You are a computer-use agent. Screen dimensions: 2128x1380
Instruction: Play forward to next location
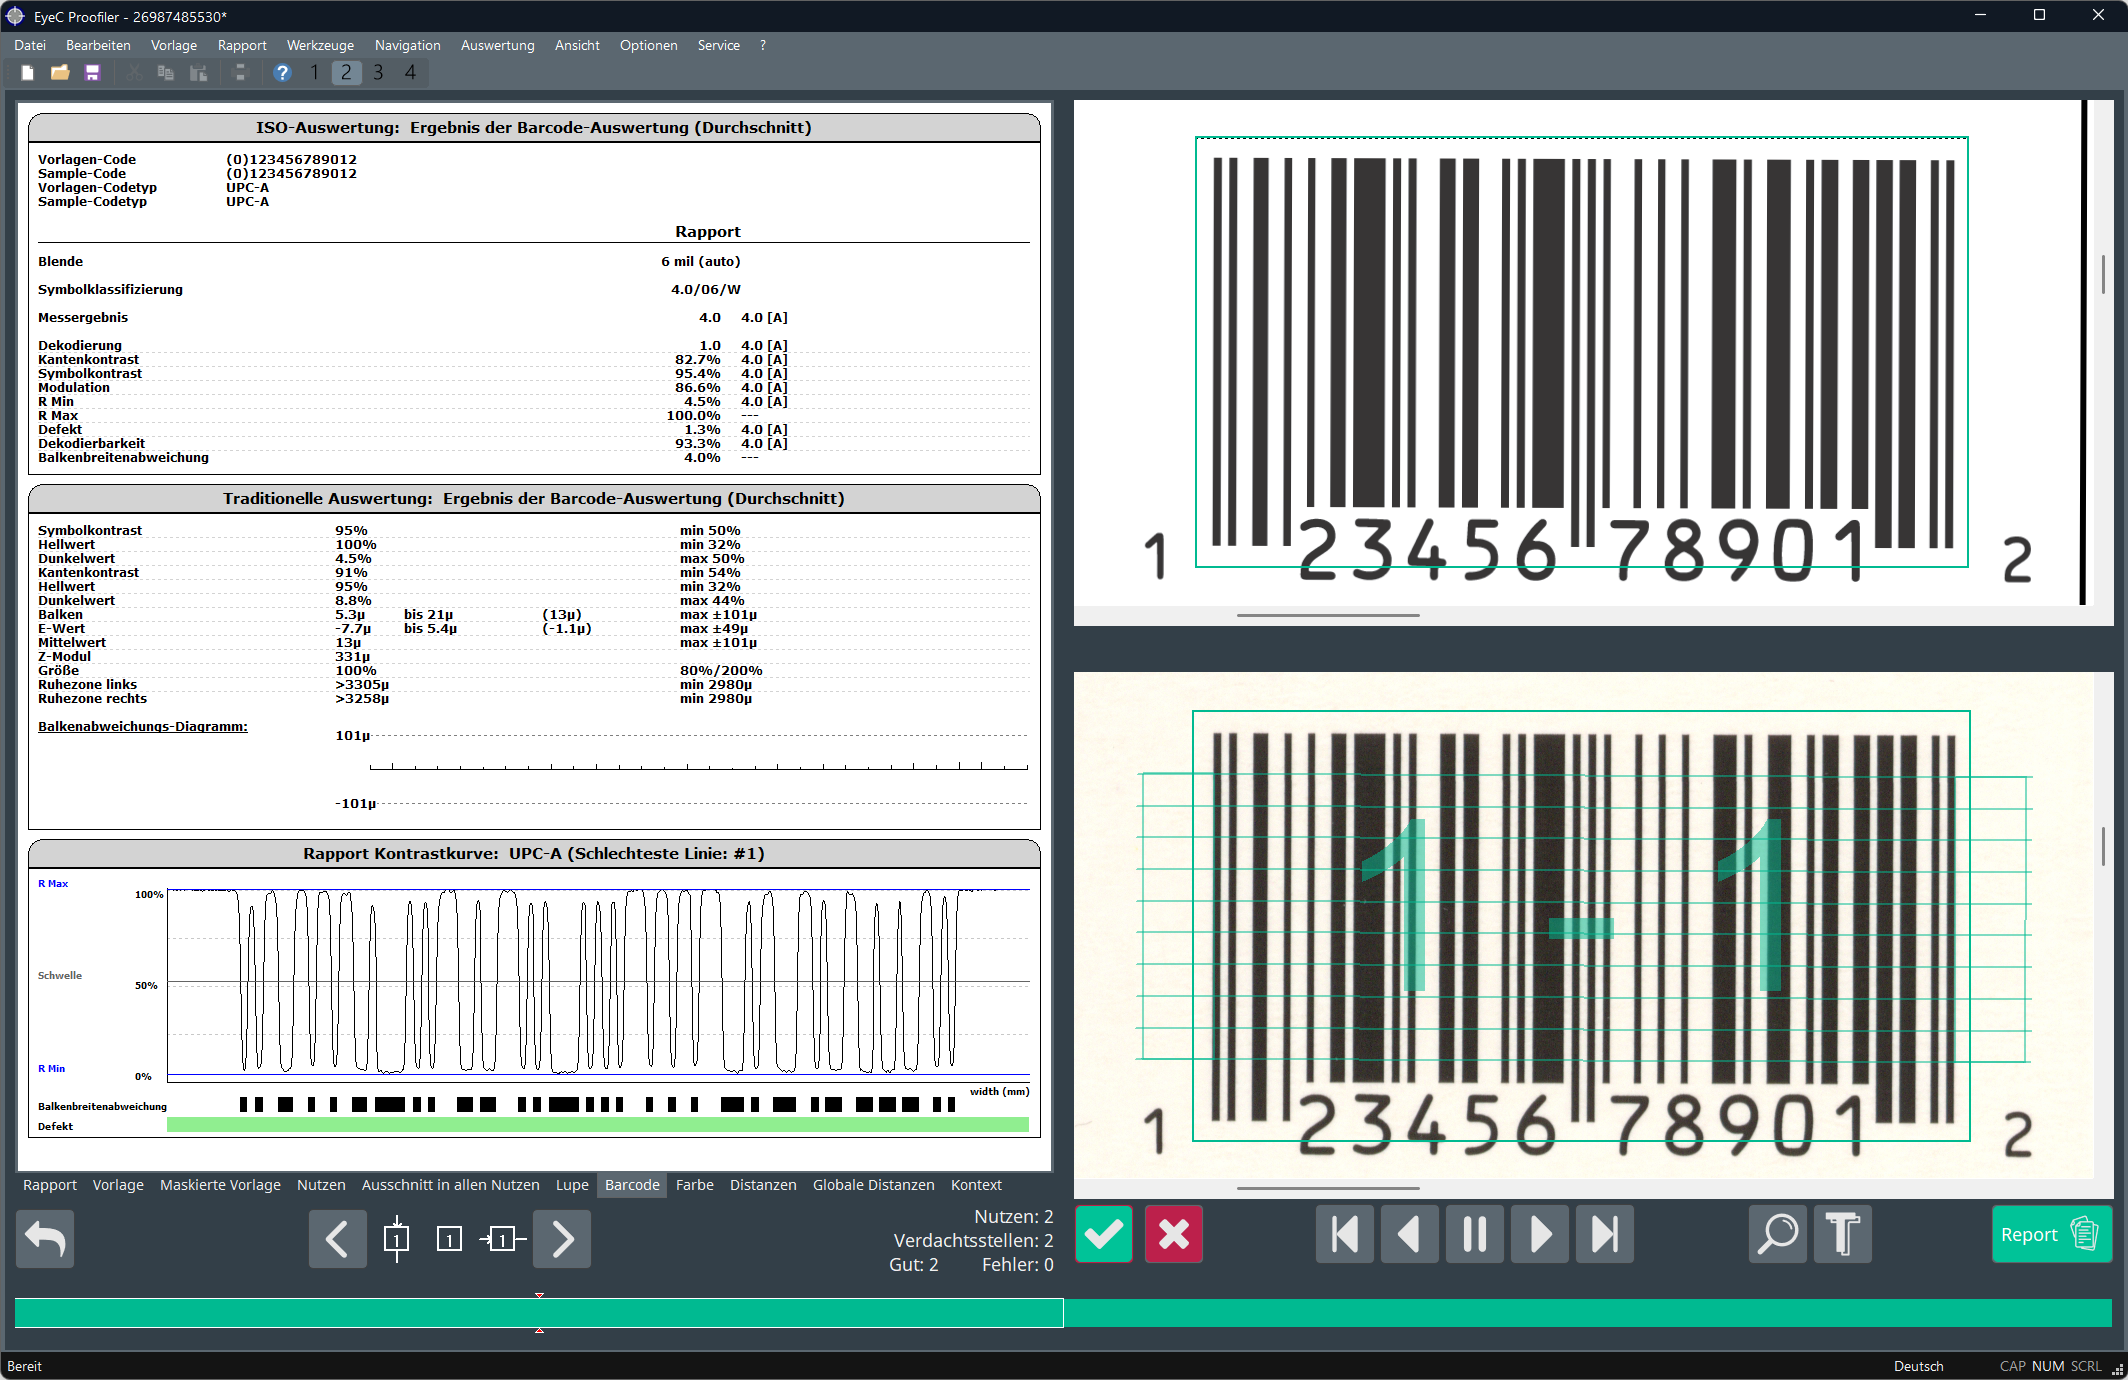click(1540, 1234)
